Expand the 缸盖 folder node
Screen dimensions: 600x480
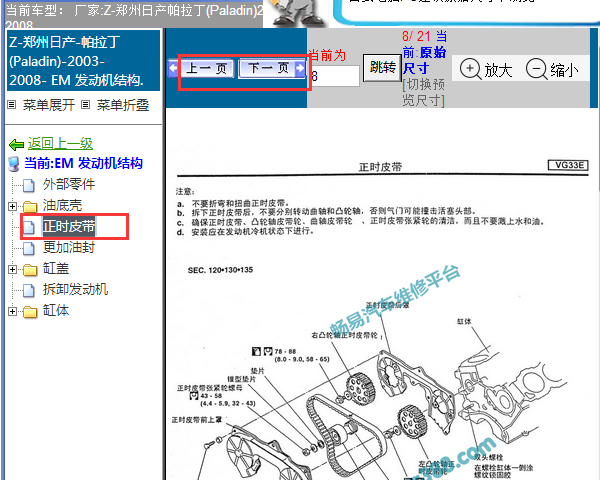tap(12, 269)
